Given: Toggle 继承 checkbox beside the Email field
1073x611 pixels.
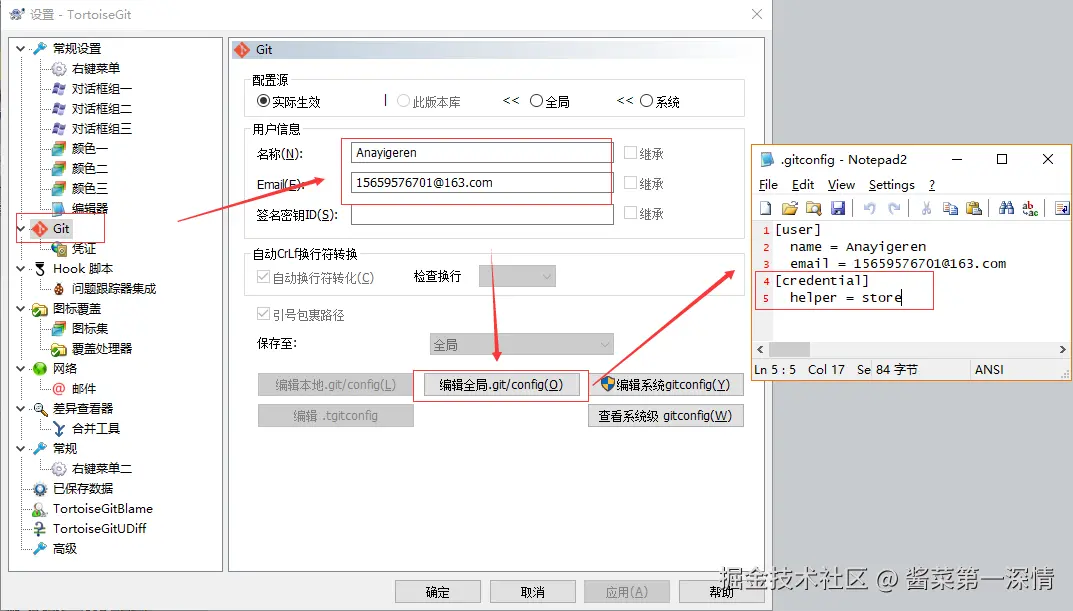Looking at the screenshot, I should coord(630,183).
